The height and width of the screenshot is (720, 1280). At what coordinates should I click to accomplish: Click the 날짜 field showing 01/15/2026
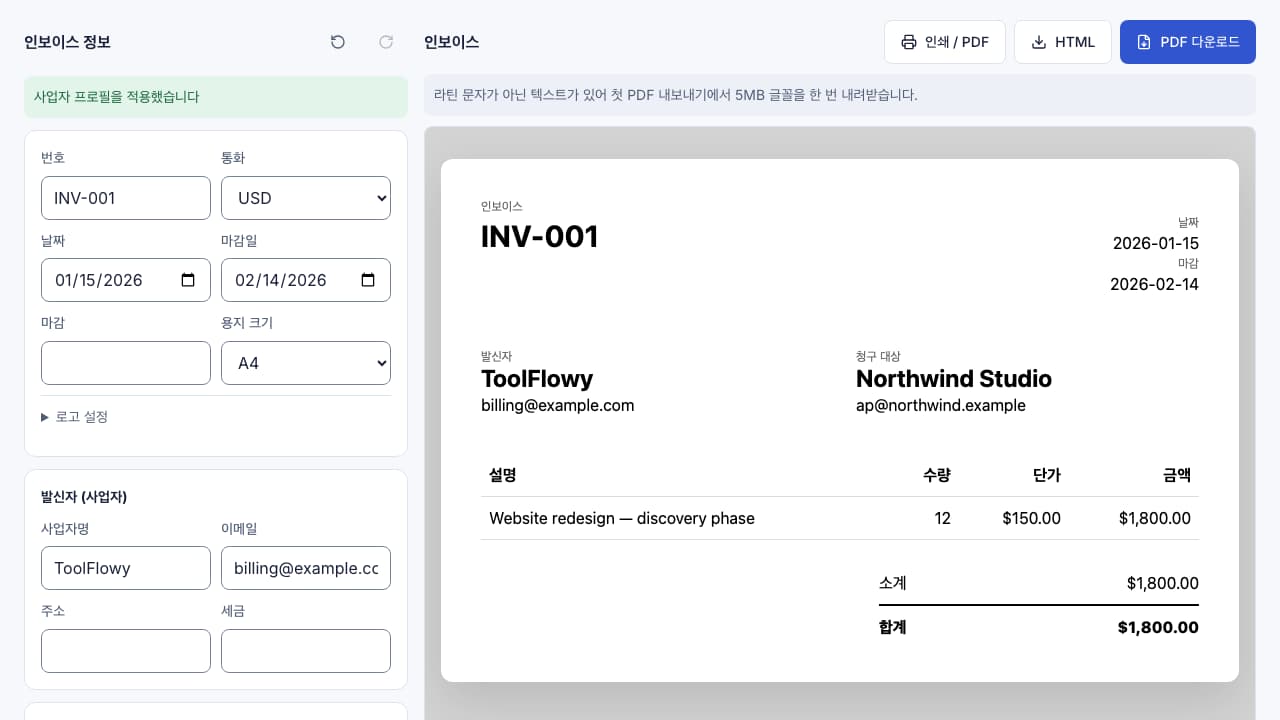(126, 280)
